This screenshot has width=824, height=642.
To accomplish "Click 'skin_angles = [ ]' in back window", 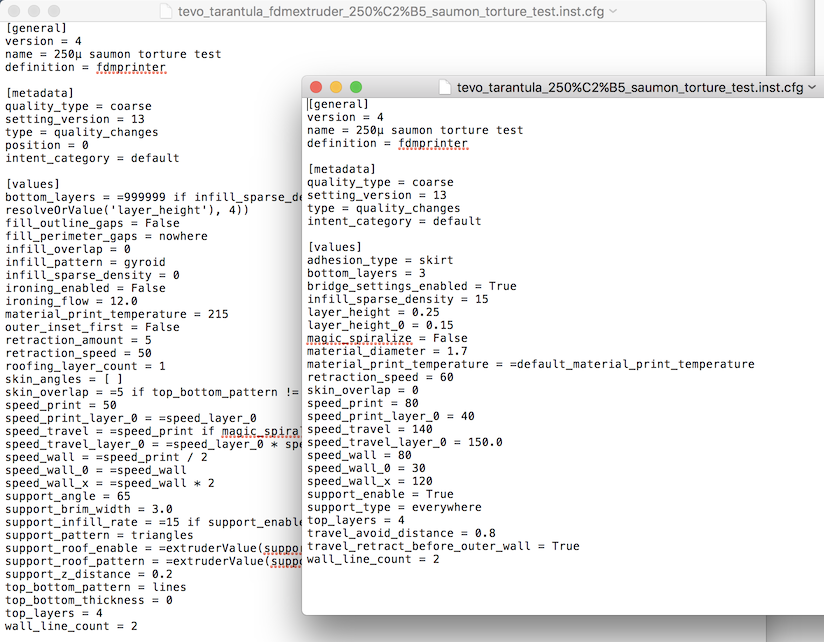I will (64, 379).
